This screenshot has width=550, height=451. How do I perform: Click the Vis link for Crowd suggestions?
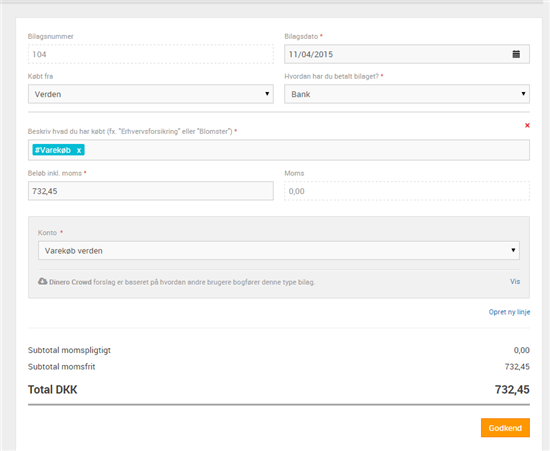click(x=515, y=281)
